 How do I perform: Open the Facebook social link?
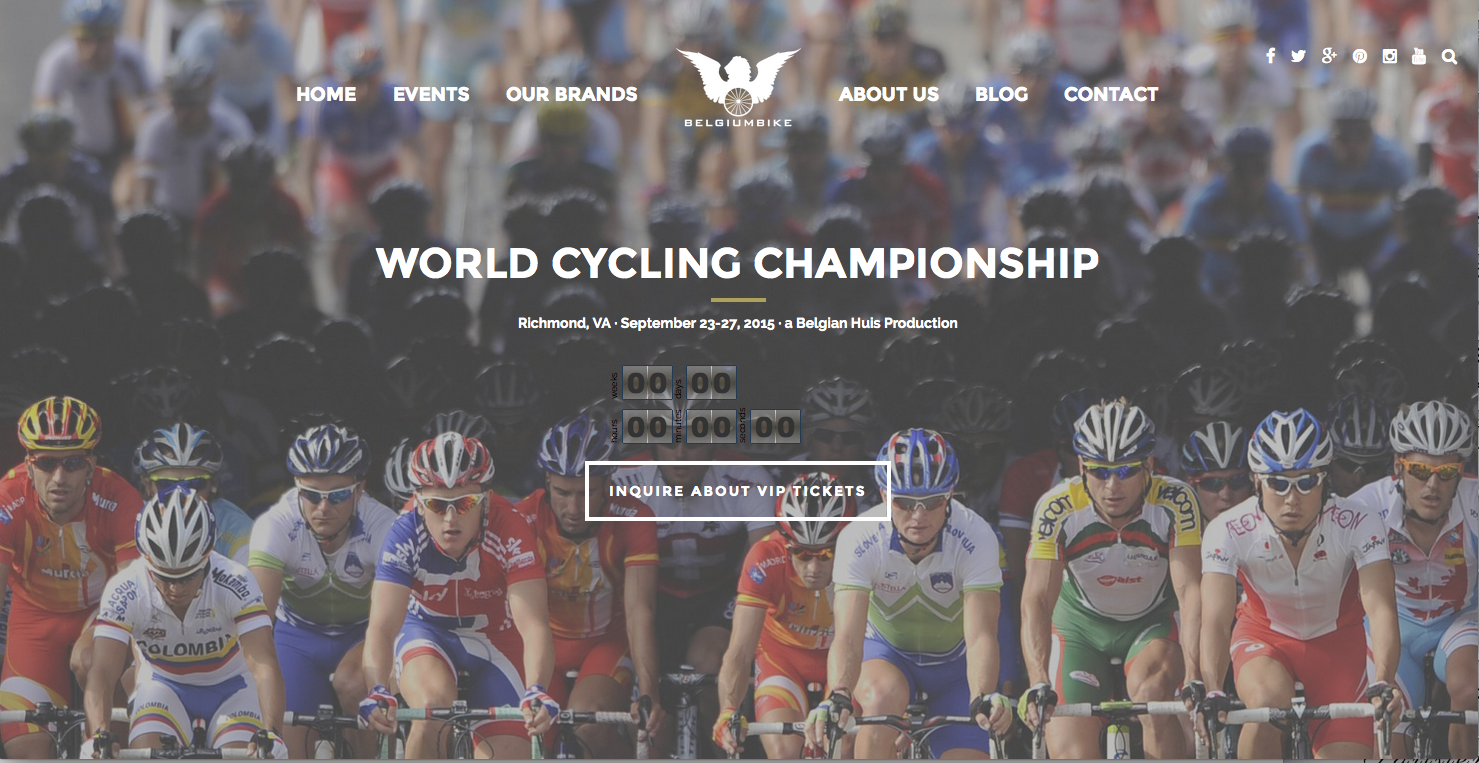(1270, 56)
